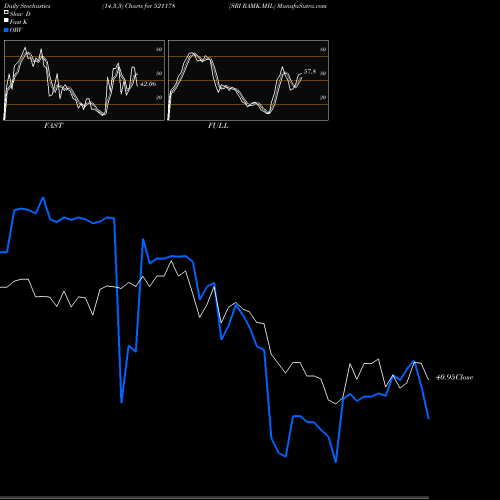Viewport: 500px width, 500px height.
Task: Click the 42.06 value in the FAST chart
Action: point(148,84)
